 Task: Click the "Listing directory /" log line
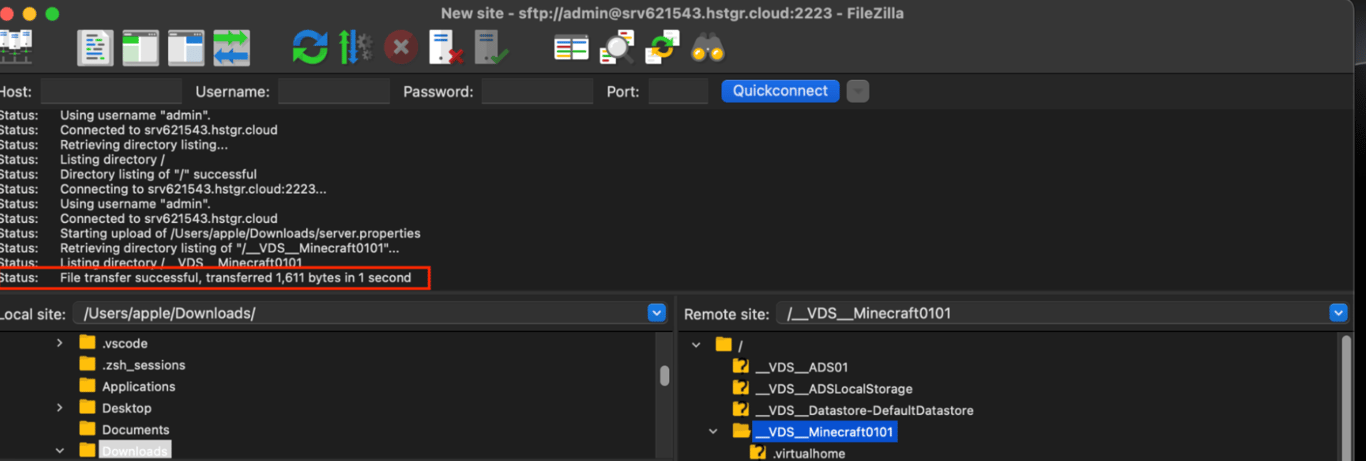coord(113,160)
